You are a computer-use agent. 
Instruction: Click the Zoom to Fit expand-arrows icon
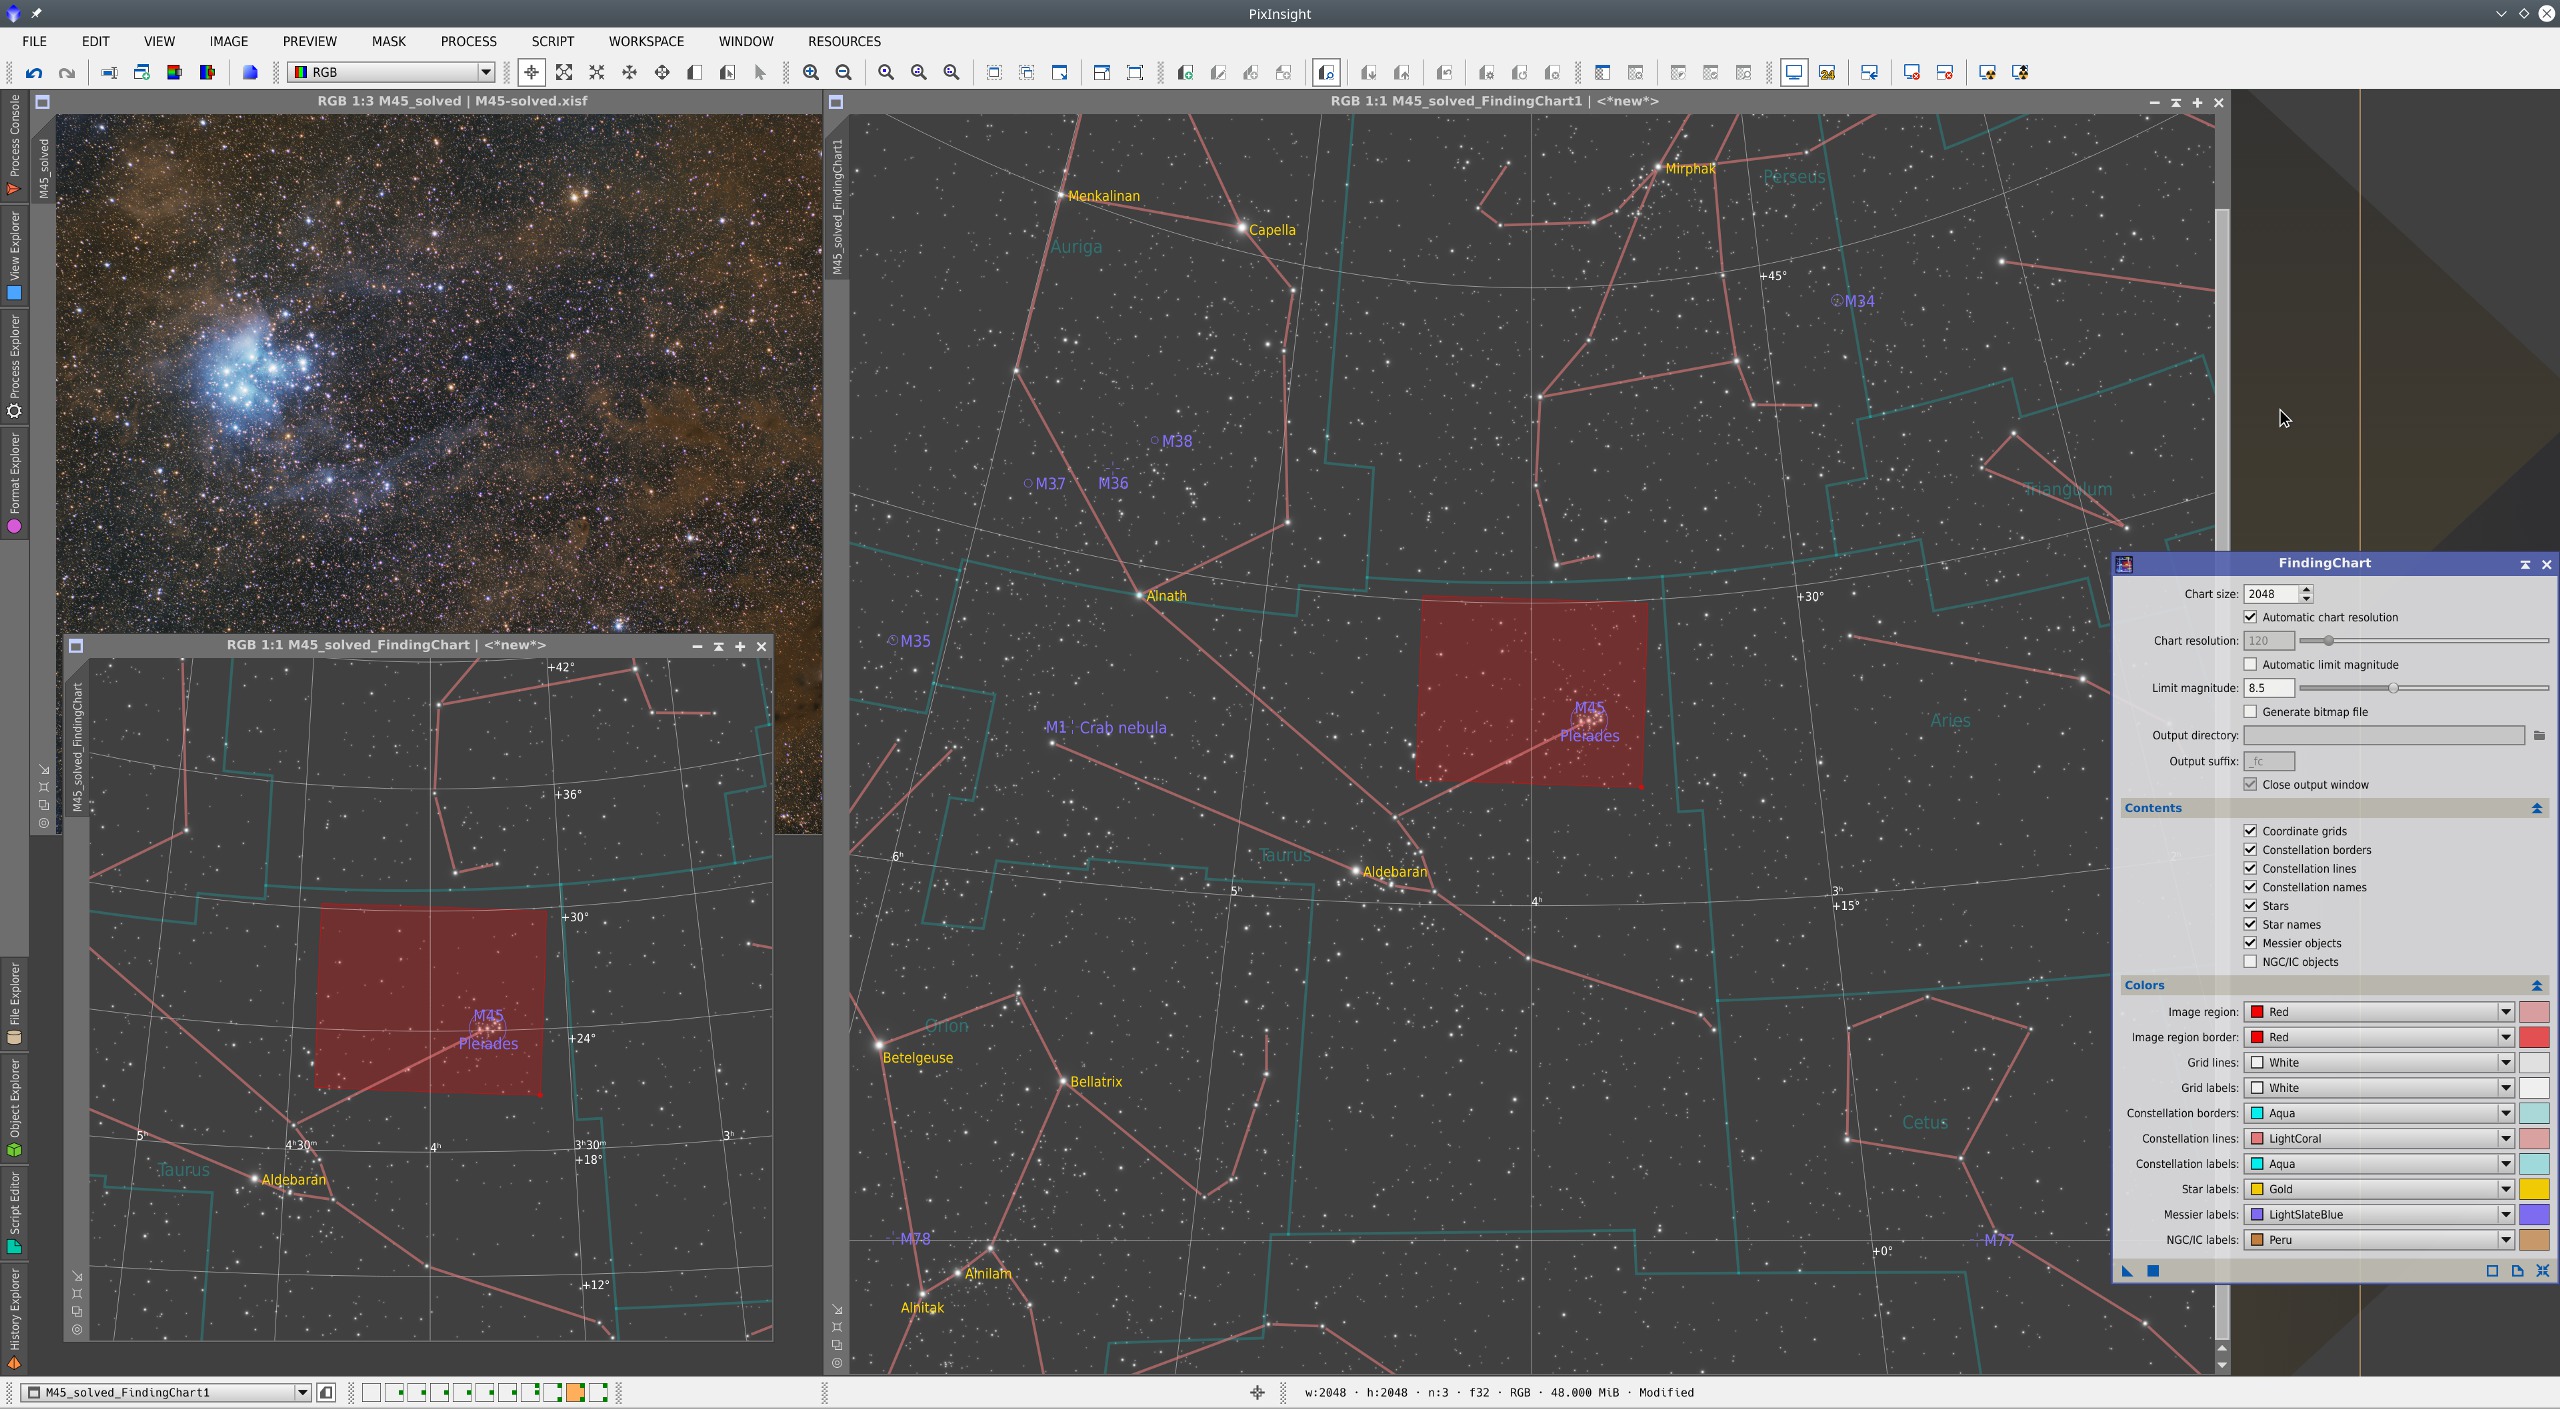[x=564, y=72]
